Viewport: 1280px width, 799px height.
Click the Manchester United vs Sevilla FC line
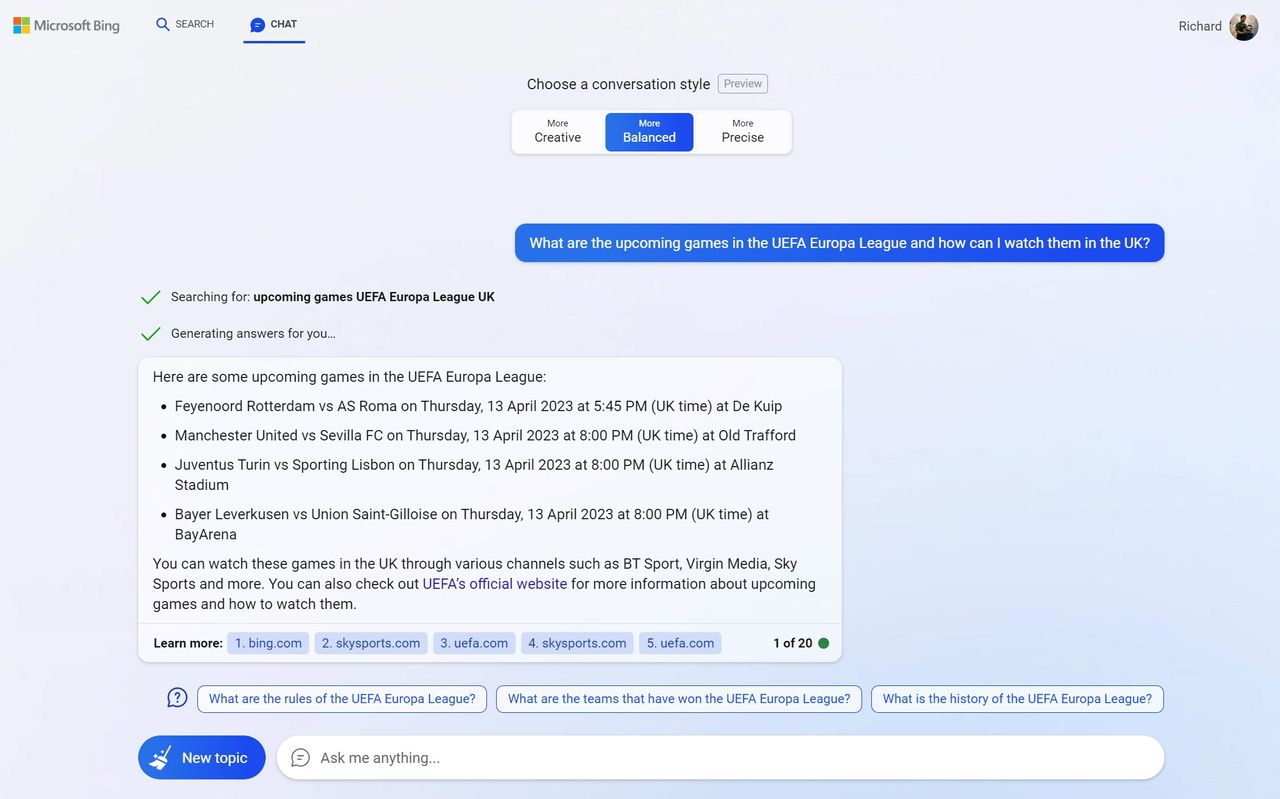(x=485, y=435)
